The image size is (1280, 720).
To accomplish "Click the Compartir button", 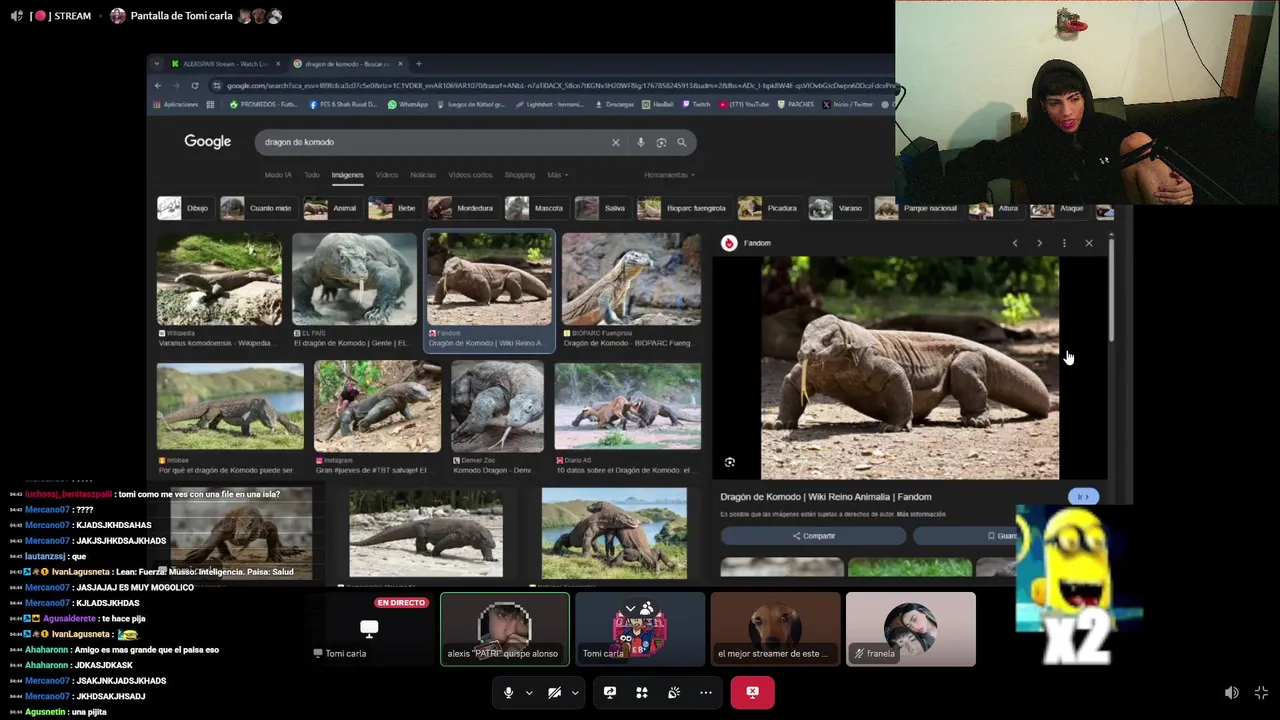I will 813,536.
